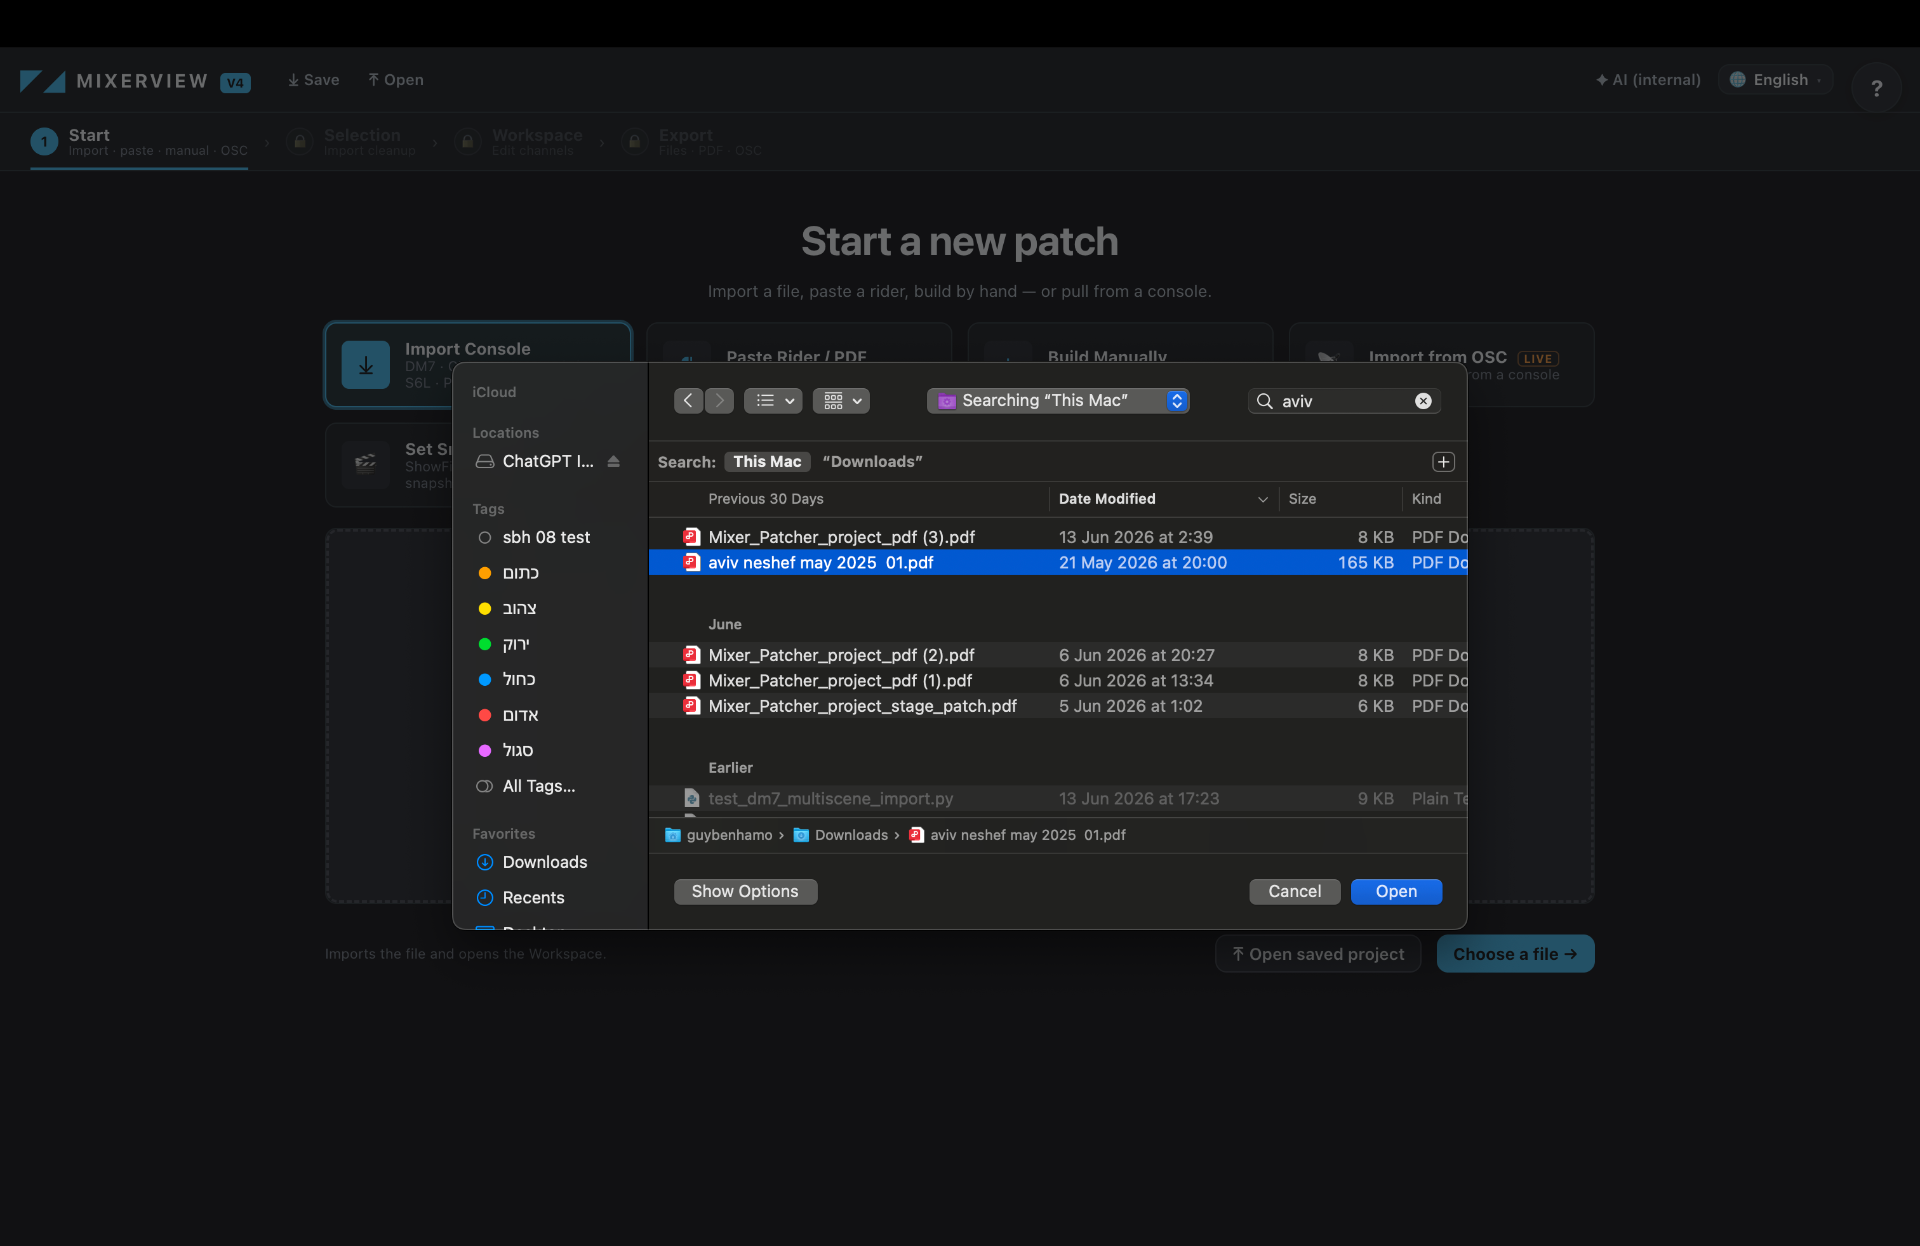
Task: Click Show Options button
Action: tap(745, 892)
